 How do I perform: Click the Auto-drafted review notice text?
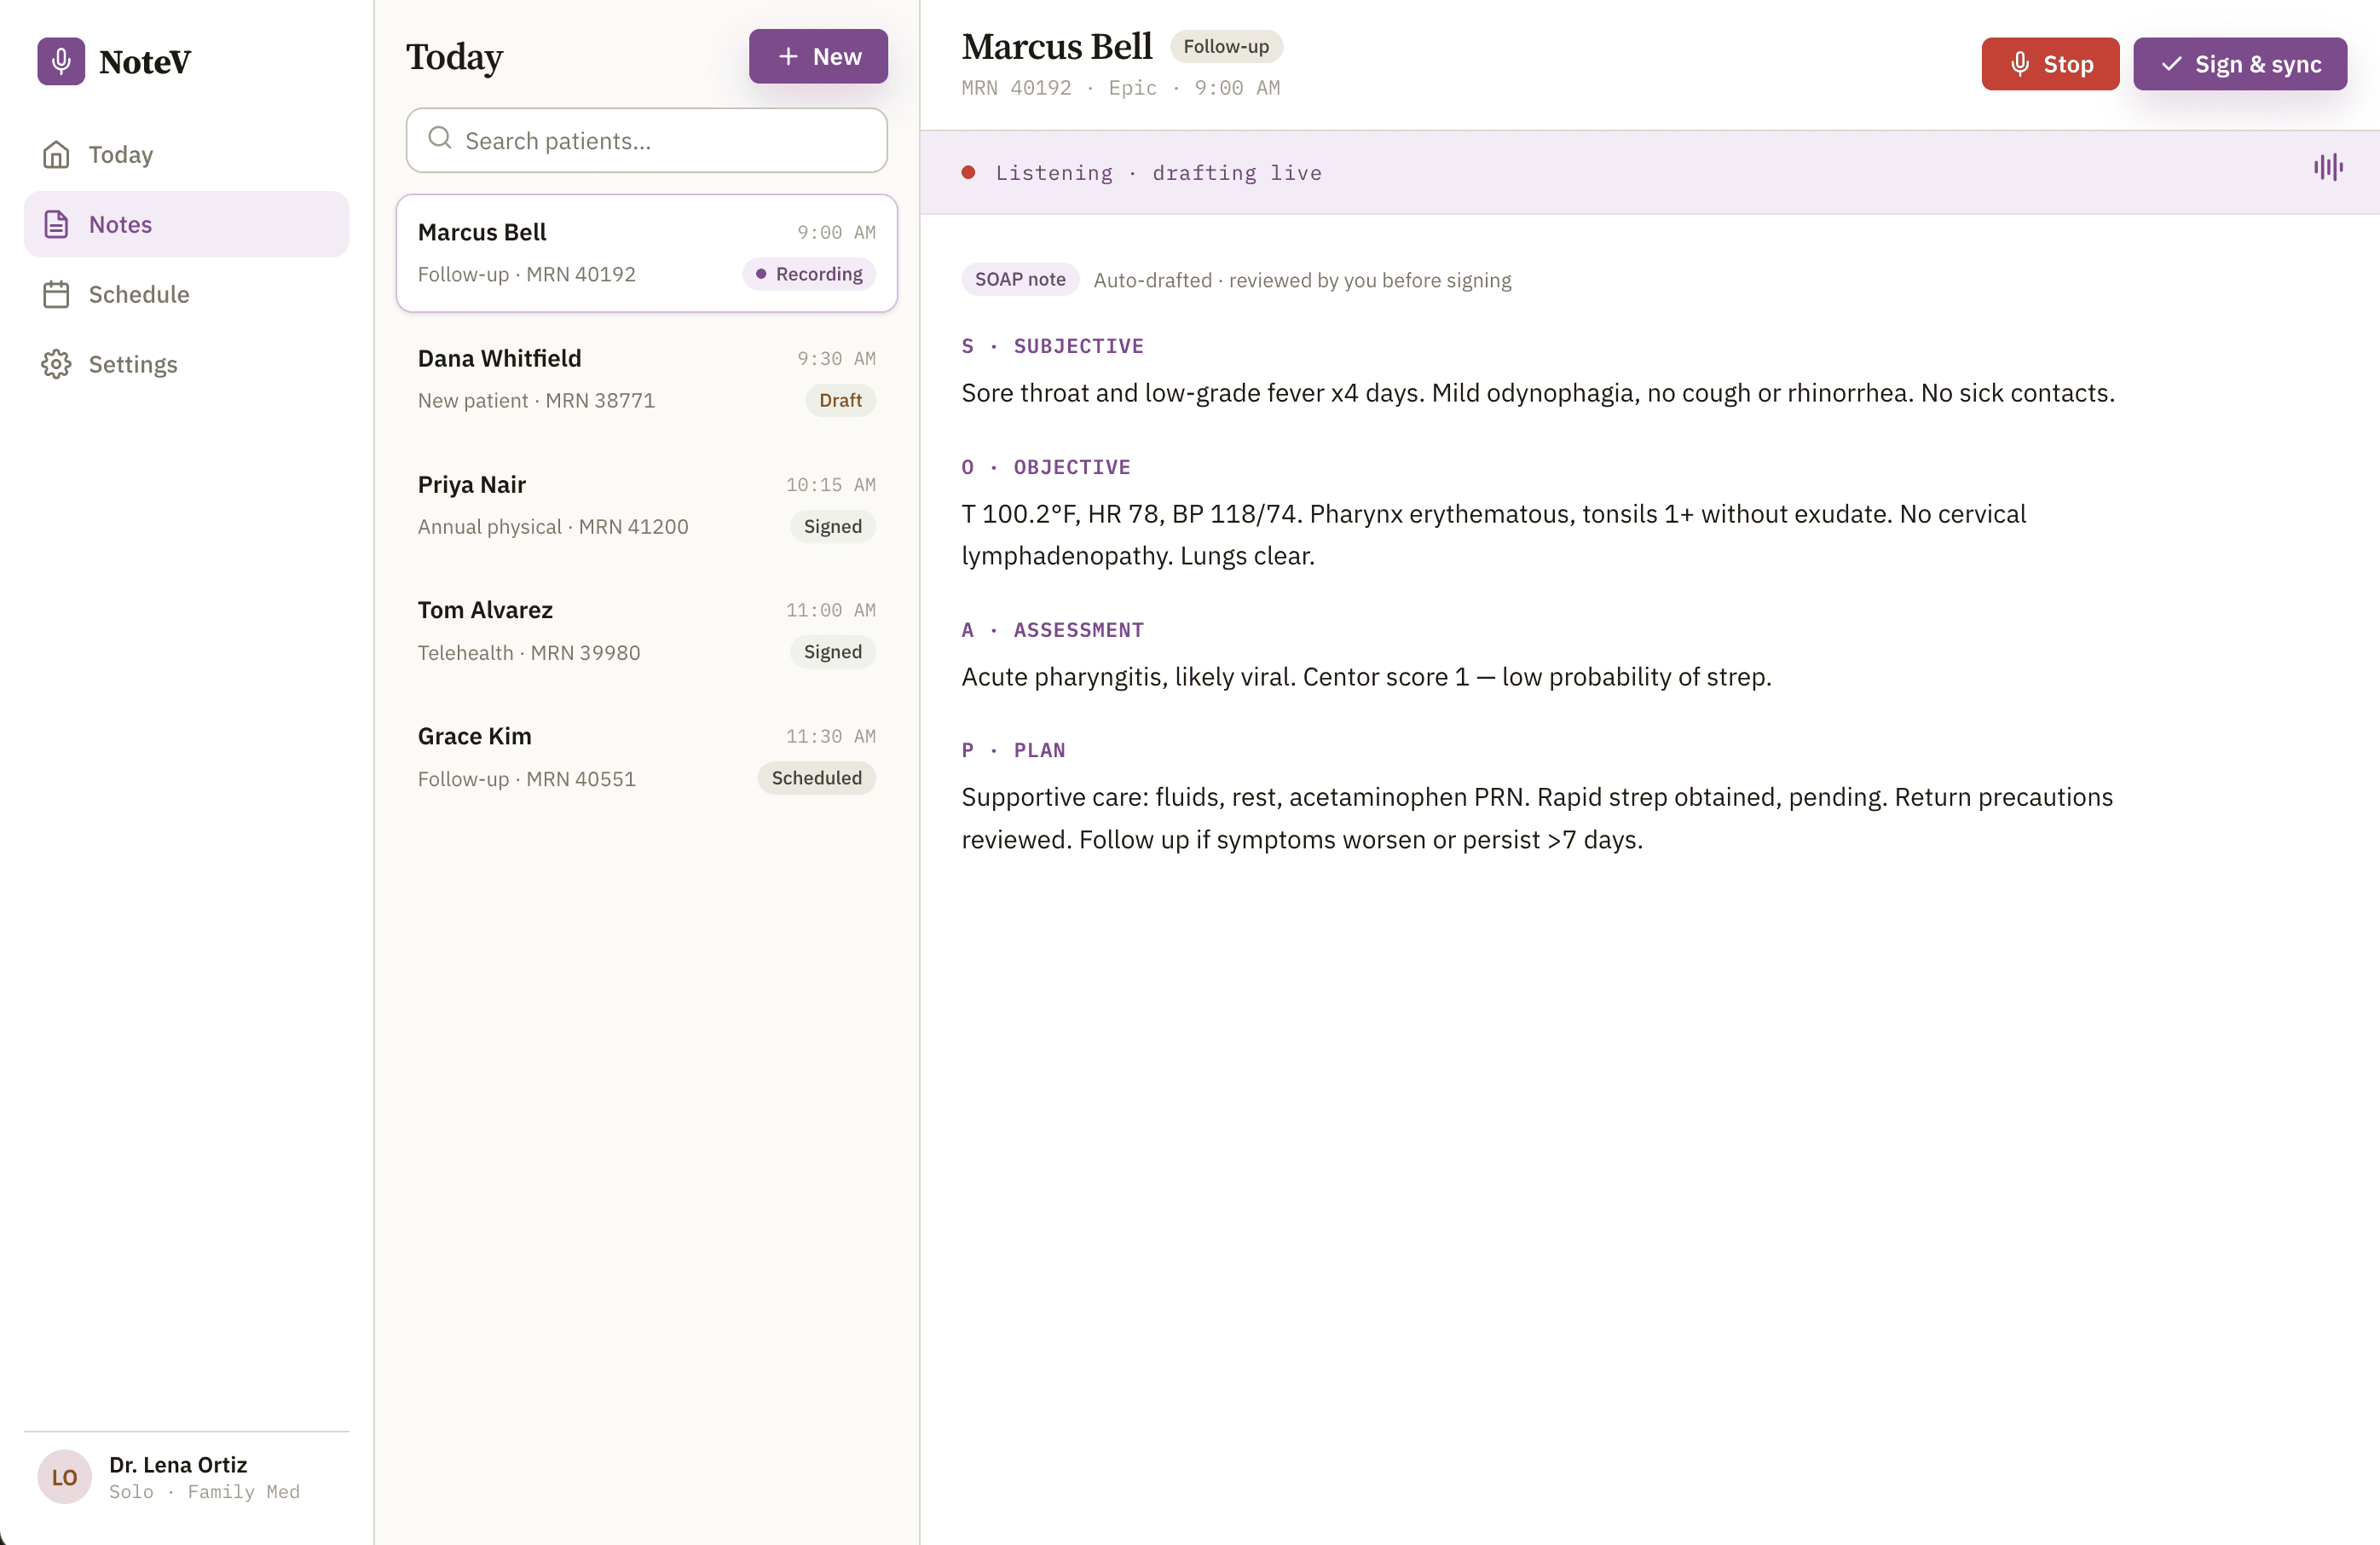point(1302,280)
